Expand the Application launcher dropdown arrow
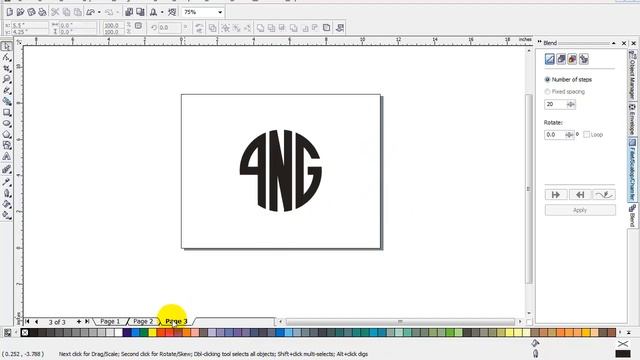Viewport: 640px width, 360px height. 162,13
